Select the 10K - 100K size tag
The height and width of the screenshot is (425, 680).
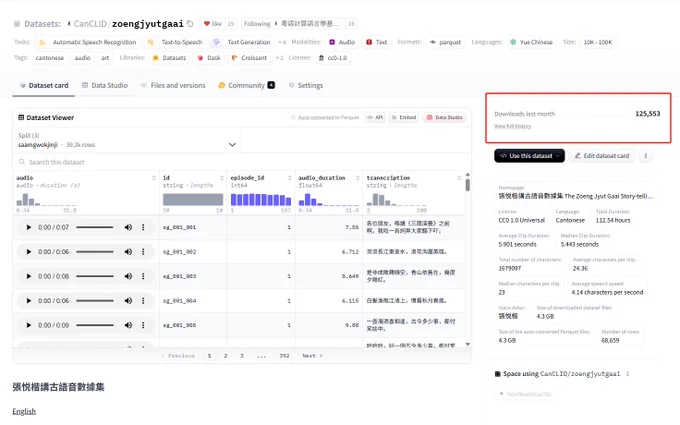click(598, 42)
